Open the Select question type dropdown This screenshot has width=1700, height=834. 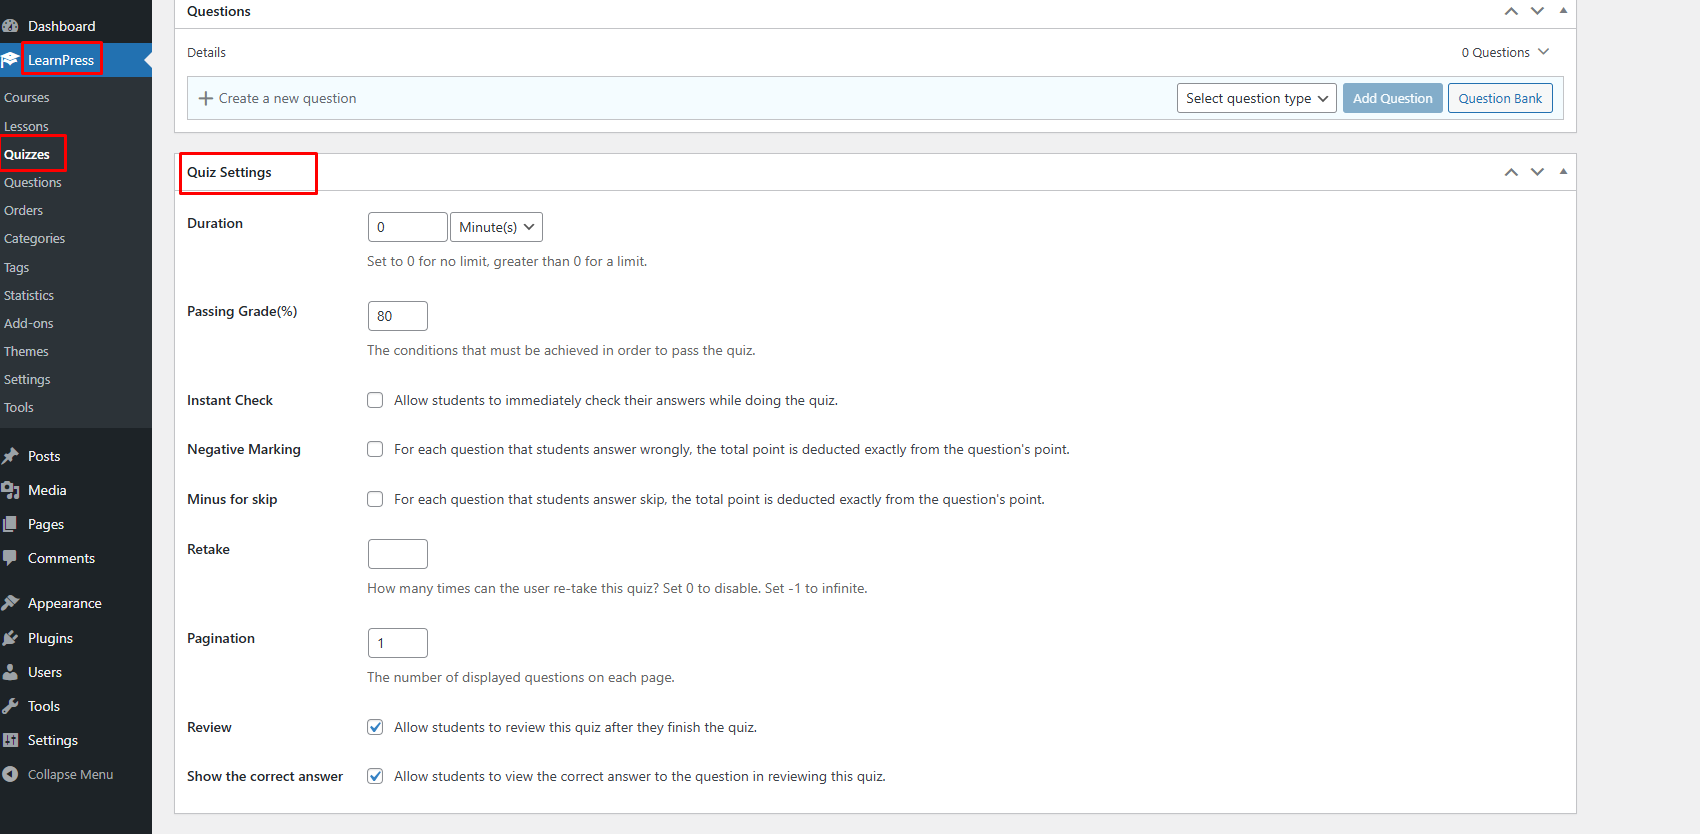[1256, 98]
